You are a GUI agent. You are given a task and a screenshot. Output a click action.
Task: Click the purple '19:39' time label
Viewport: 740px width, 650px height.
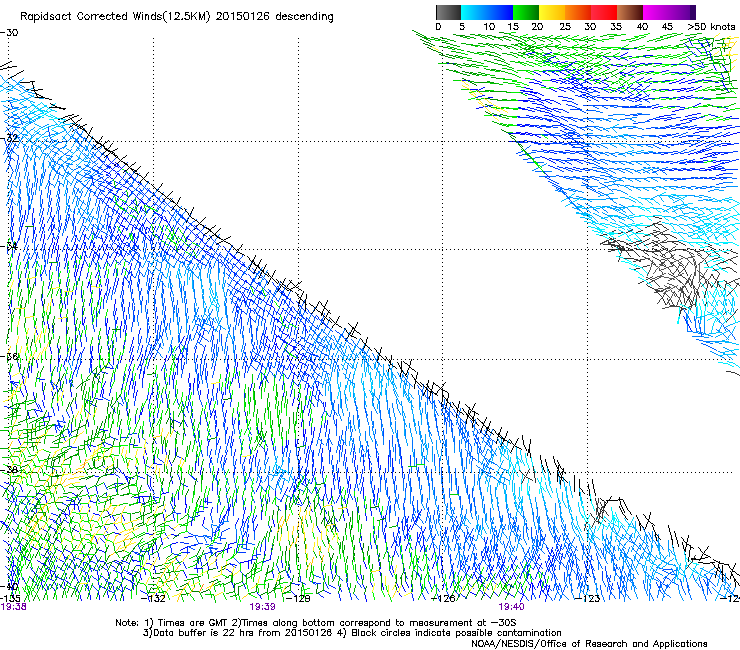pos(262,607)
